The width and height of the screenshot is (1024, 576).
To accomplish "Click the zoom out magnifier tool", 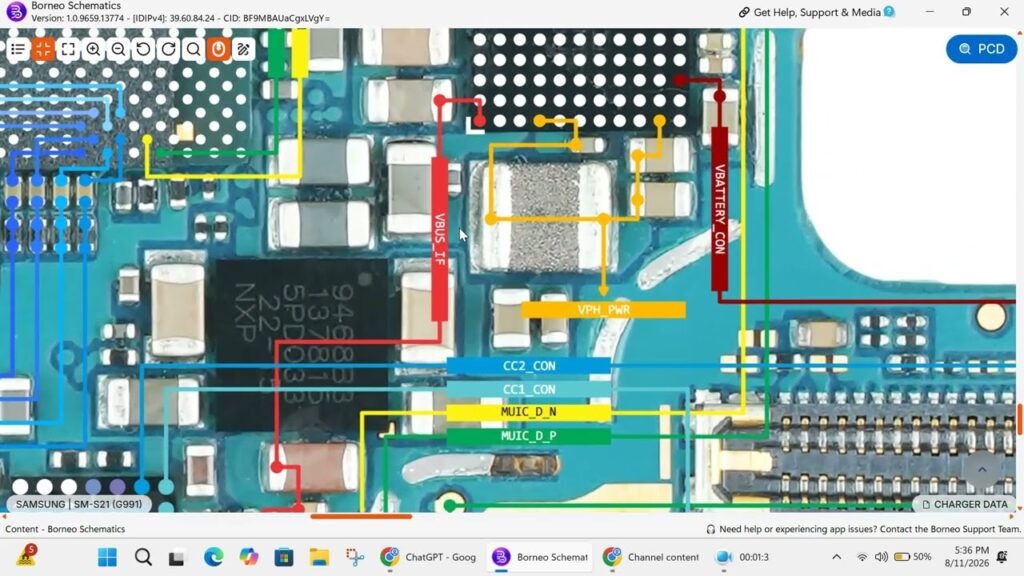I will 118,49.
